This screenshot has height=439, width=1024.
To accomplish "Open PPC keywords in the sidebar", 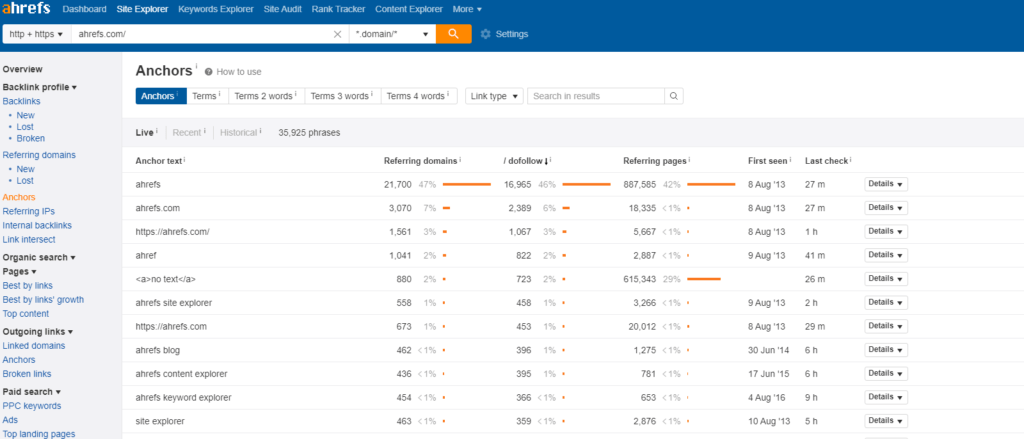I will [32, 406].
